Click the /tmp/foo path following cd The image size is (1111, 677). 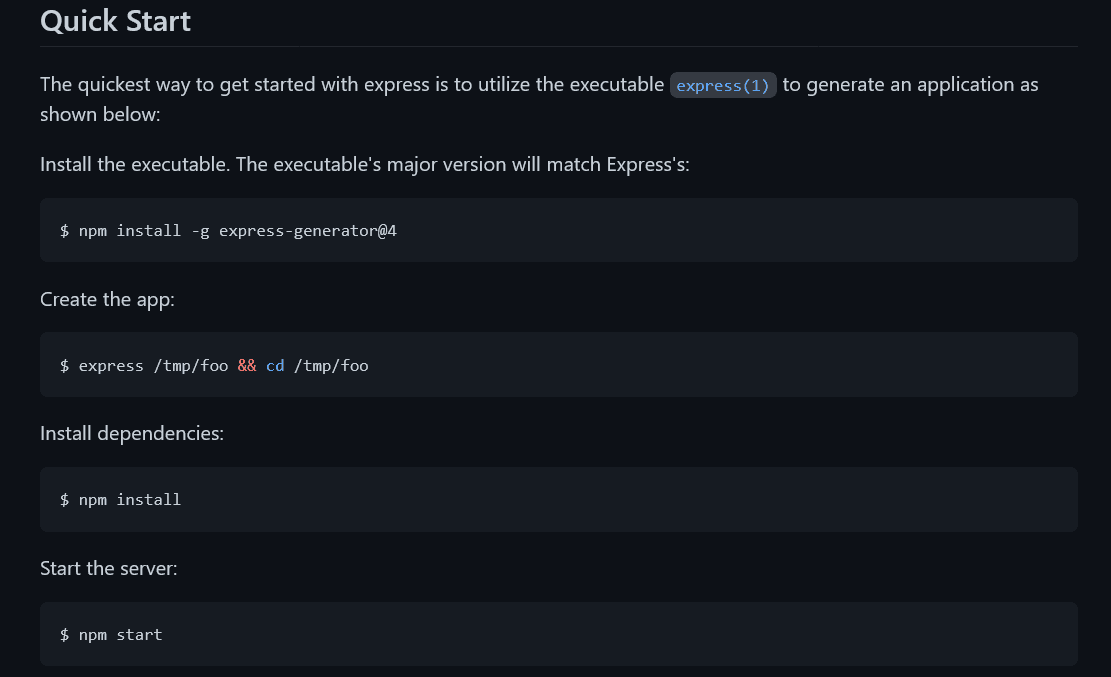331,366
